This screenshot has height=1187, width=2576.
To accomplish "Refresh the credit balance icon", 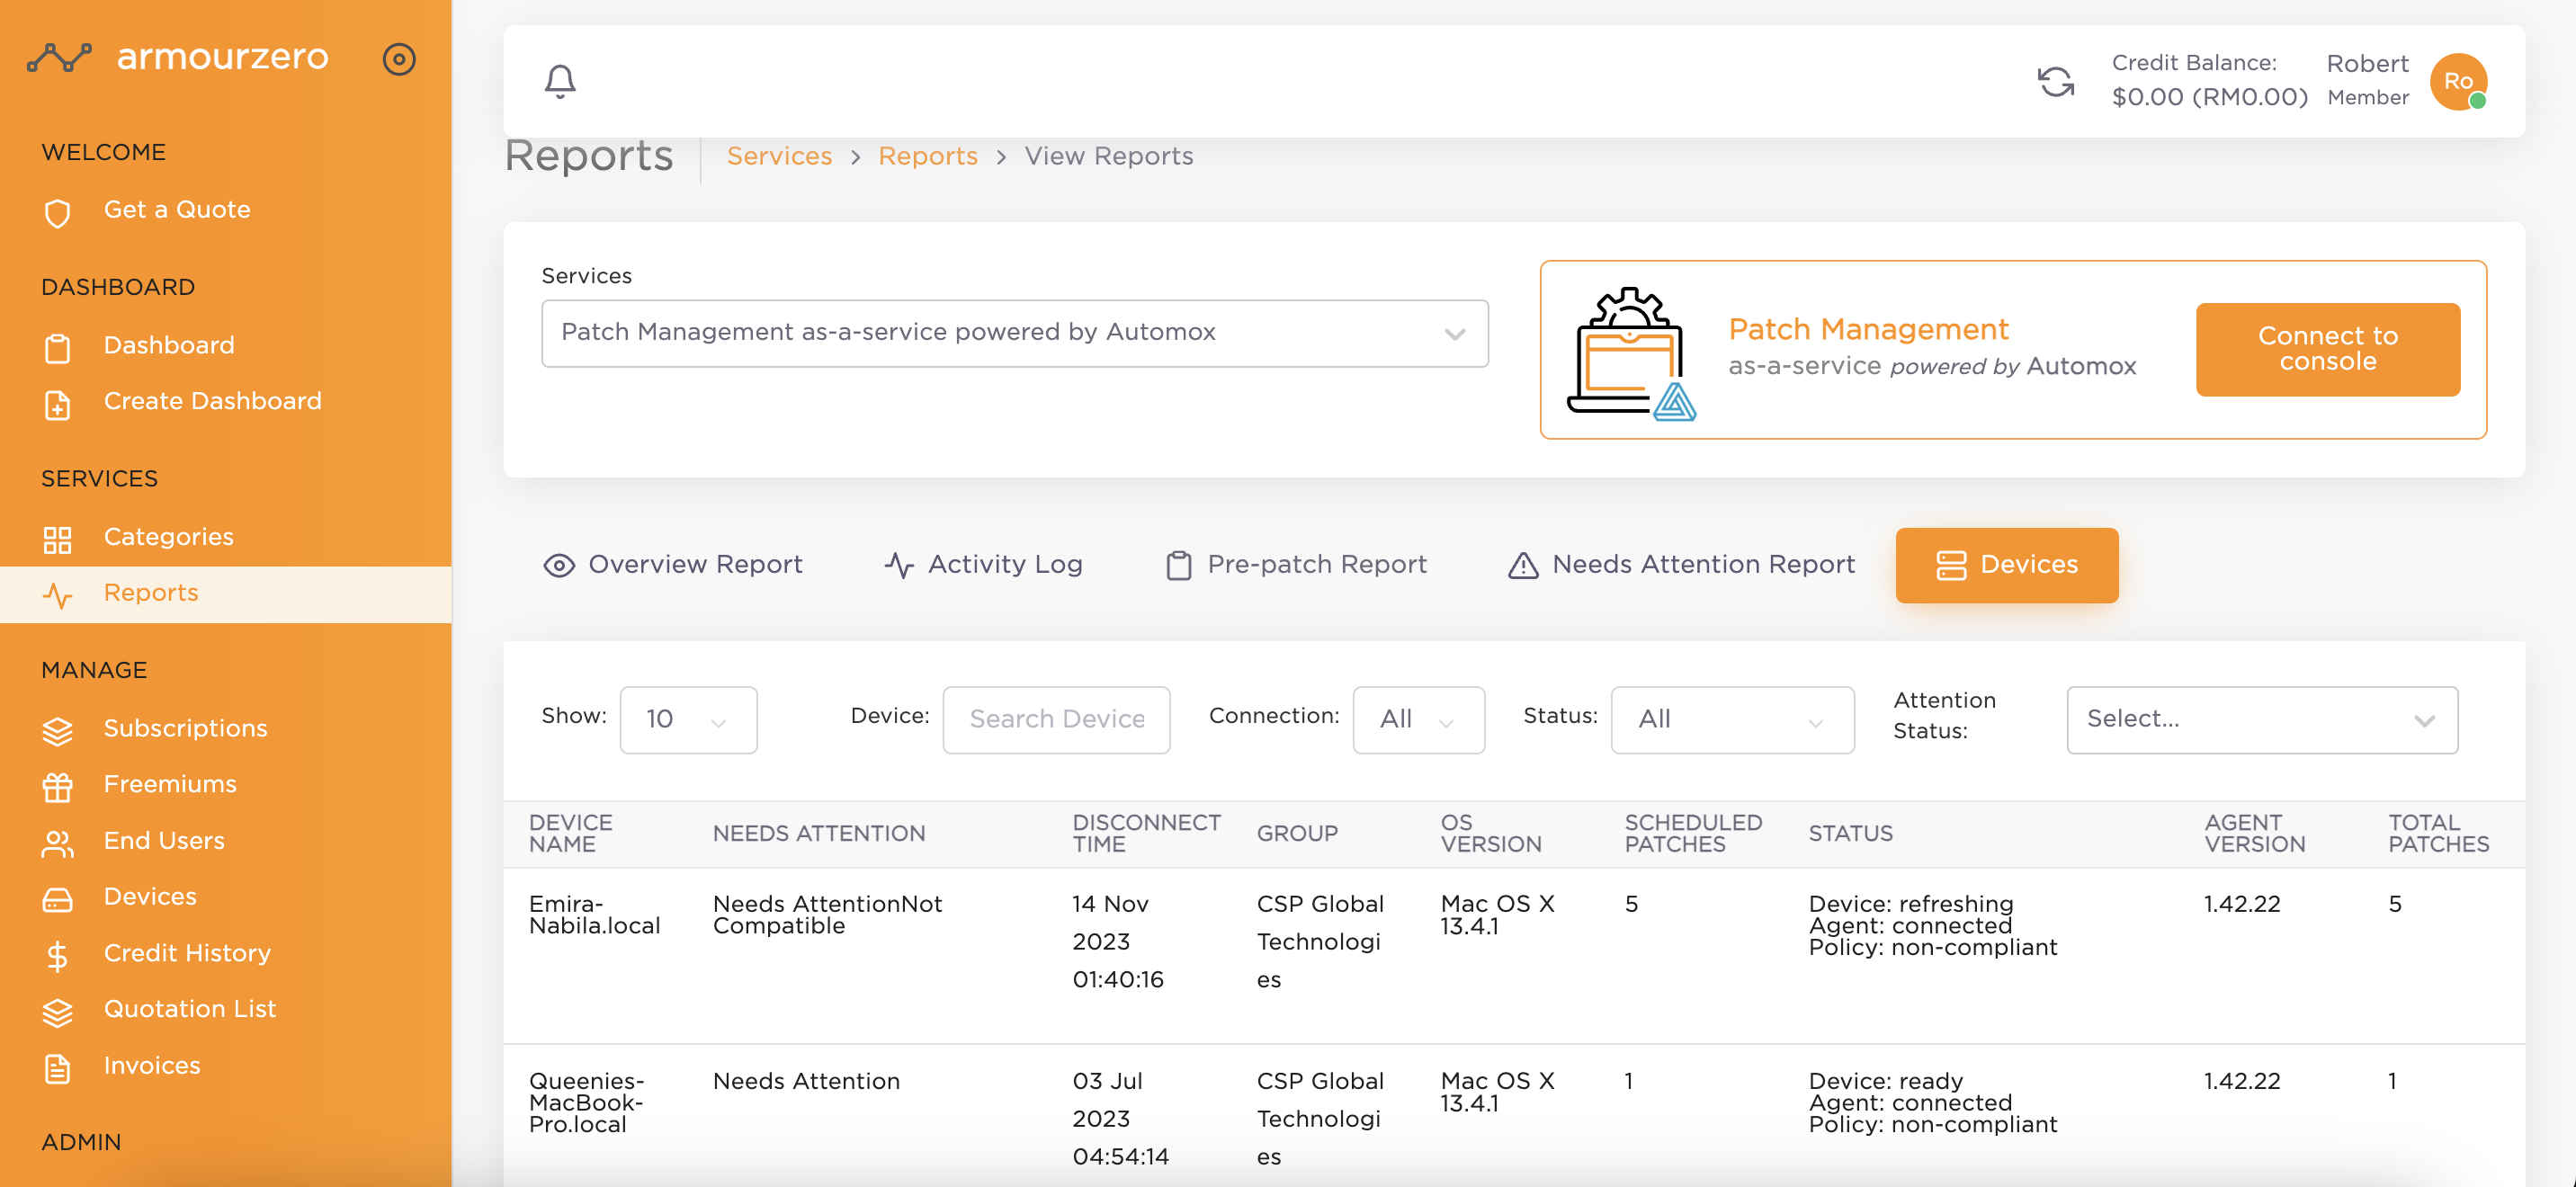I will click(x=2056, y=81).
